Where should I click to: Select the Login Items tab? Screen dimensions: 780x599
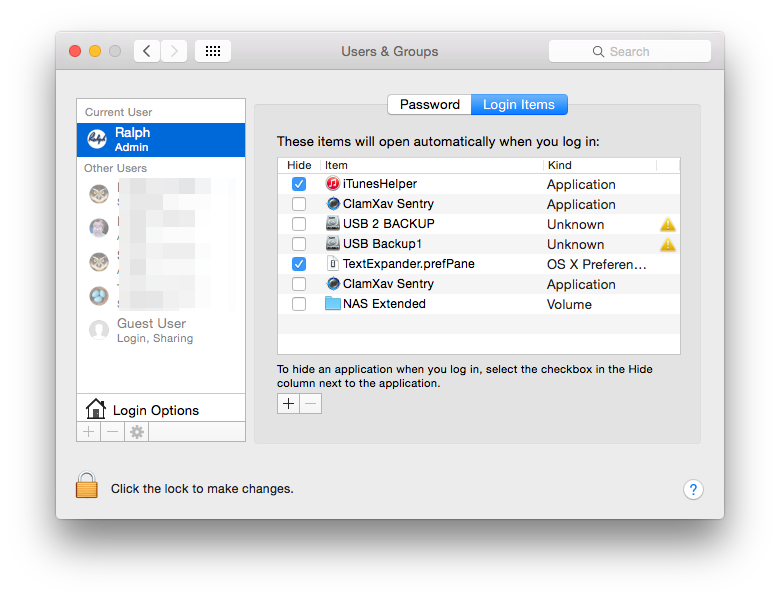[519, 104]
